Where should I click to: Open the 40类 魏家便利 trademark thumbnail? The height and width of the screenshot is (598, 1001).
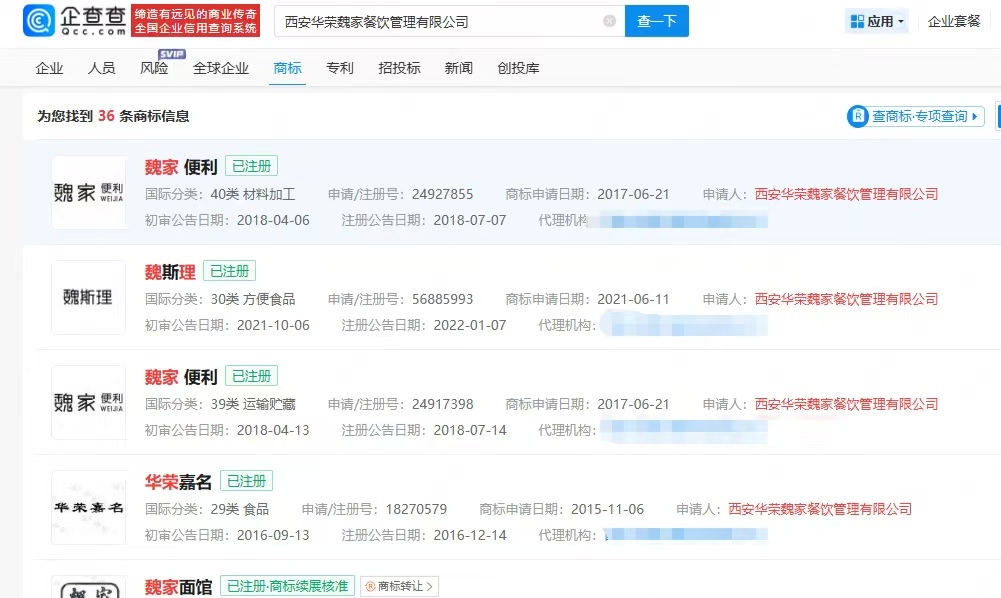(x=89, y=192)
